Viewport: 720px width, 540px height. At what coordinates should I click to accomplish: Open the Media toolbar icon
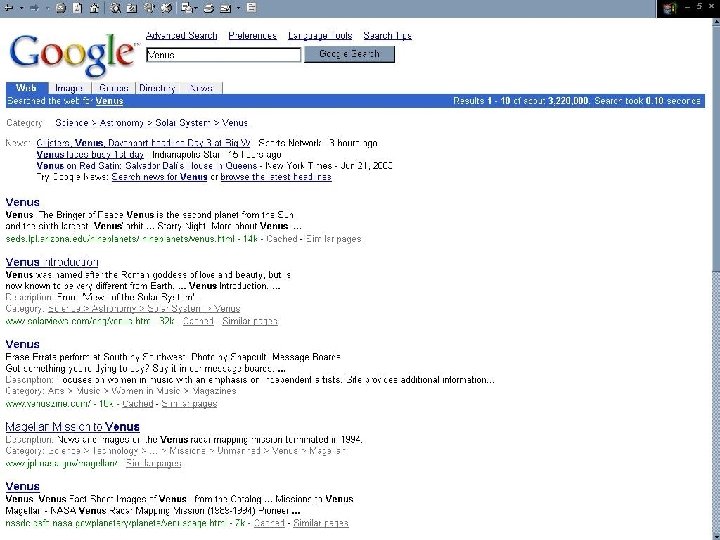tap(149, 7)
